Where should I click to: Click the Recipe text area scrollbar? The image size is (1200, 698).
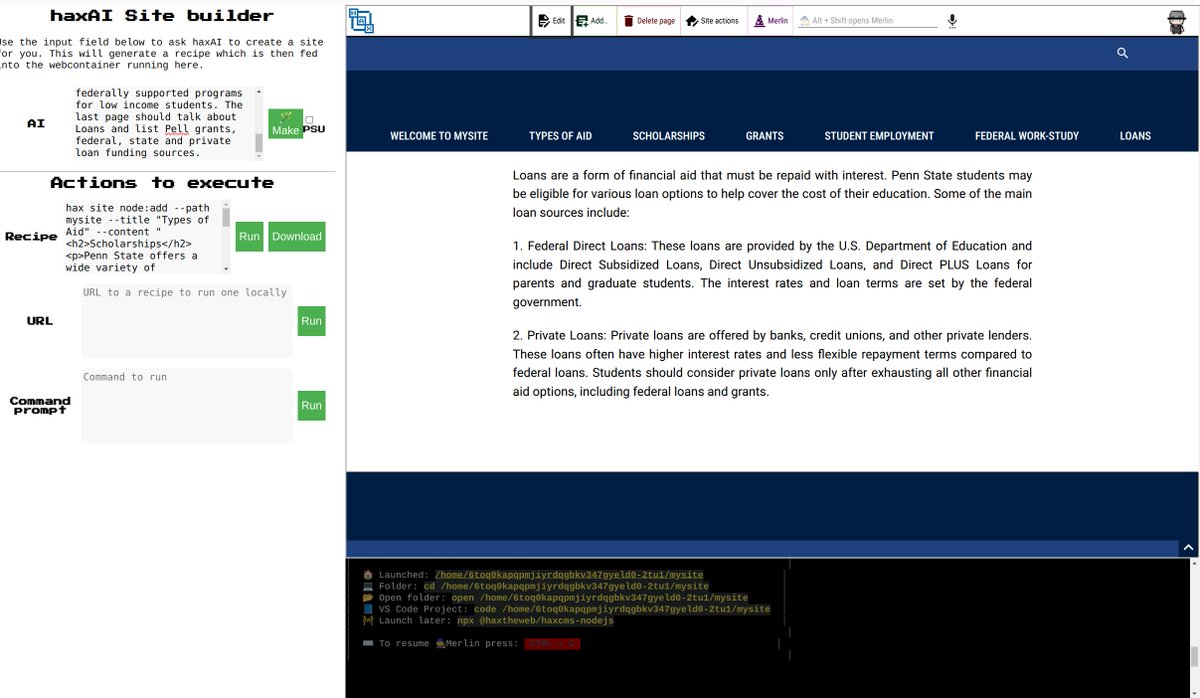pos(227,237)
